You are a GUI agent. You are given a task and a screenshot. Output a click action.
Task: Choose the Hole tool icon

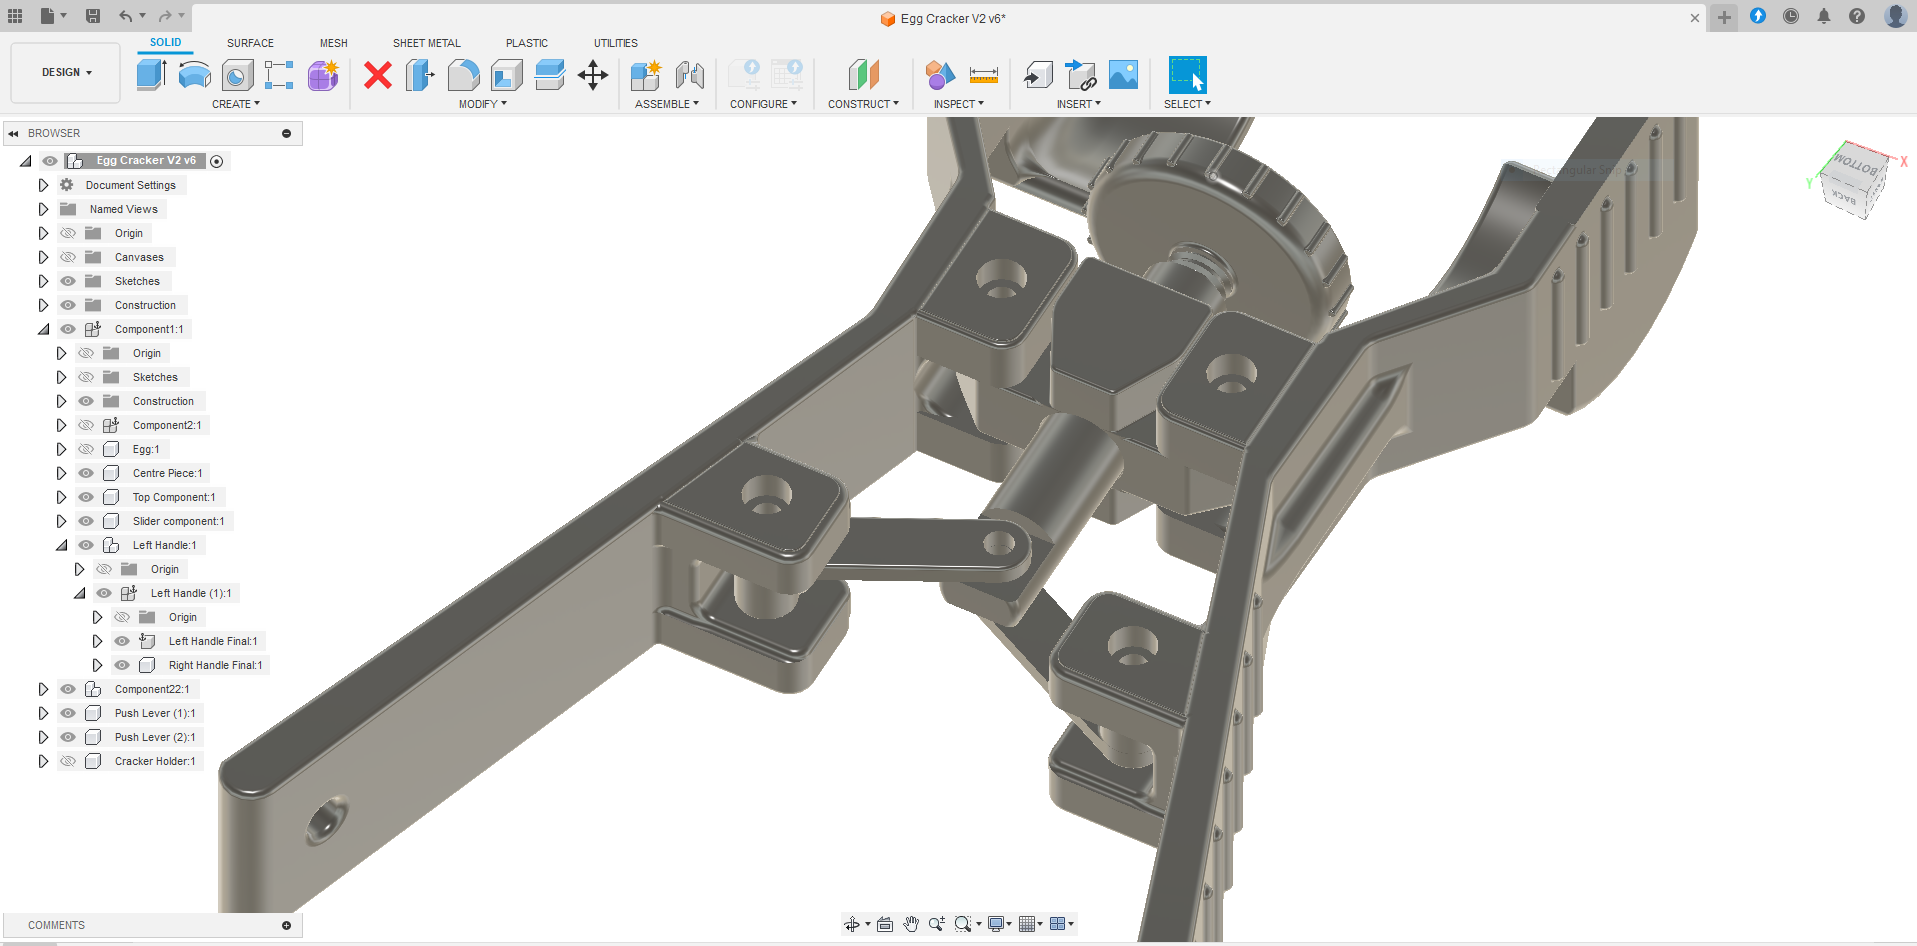[x=237, y=75]
